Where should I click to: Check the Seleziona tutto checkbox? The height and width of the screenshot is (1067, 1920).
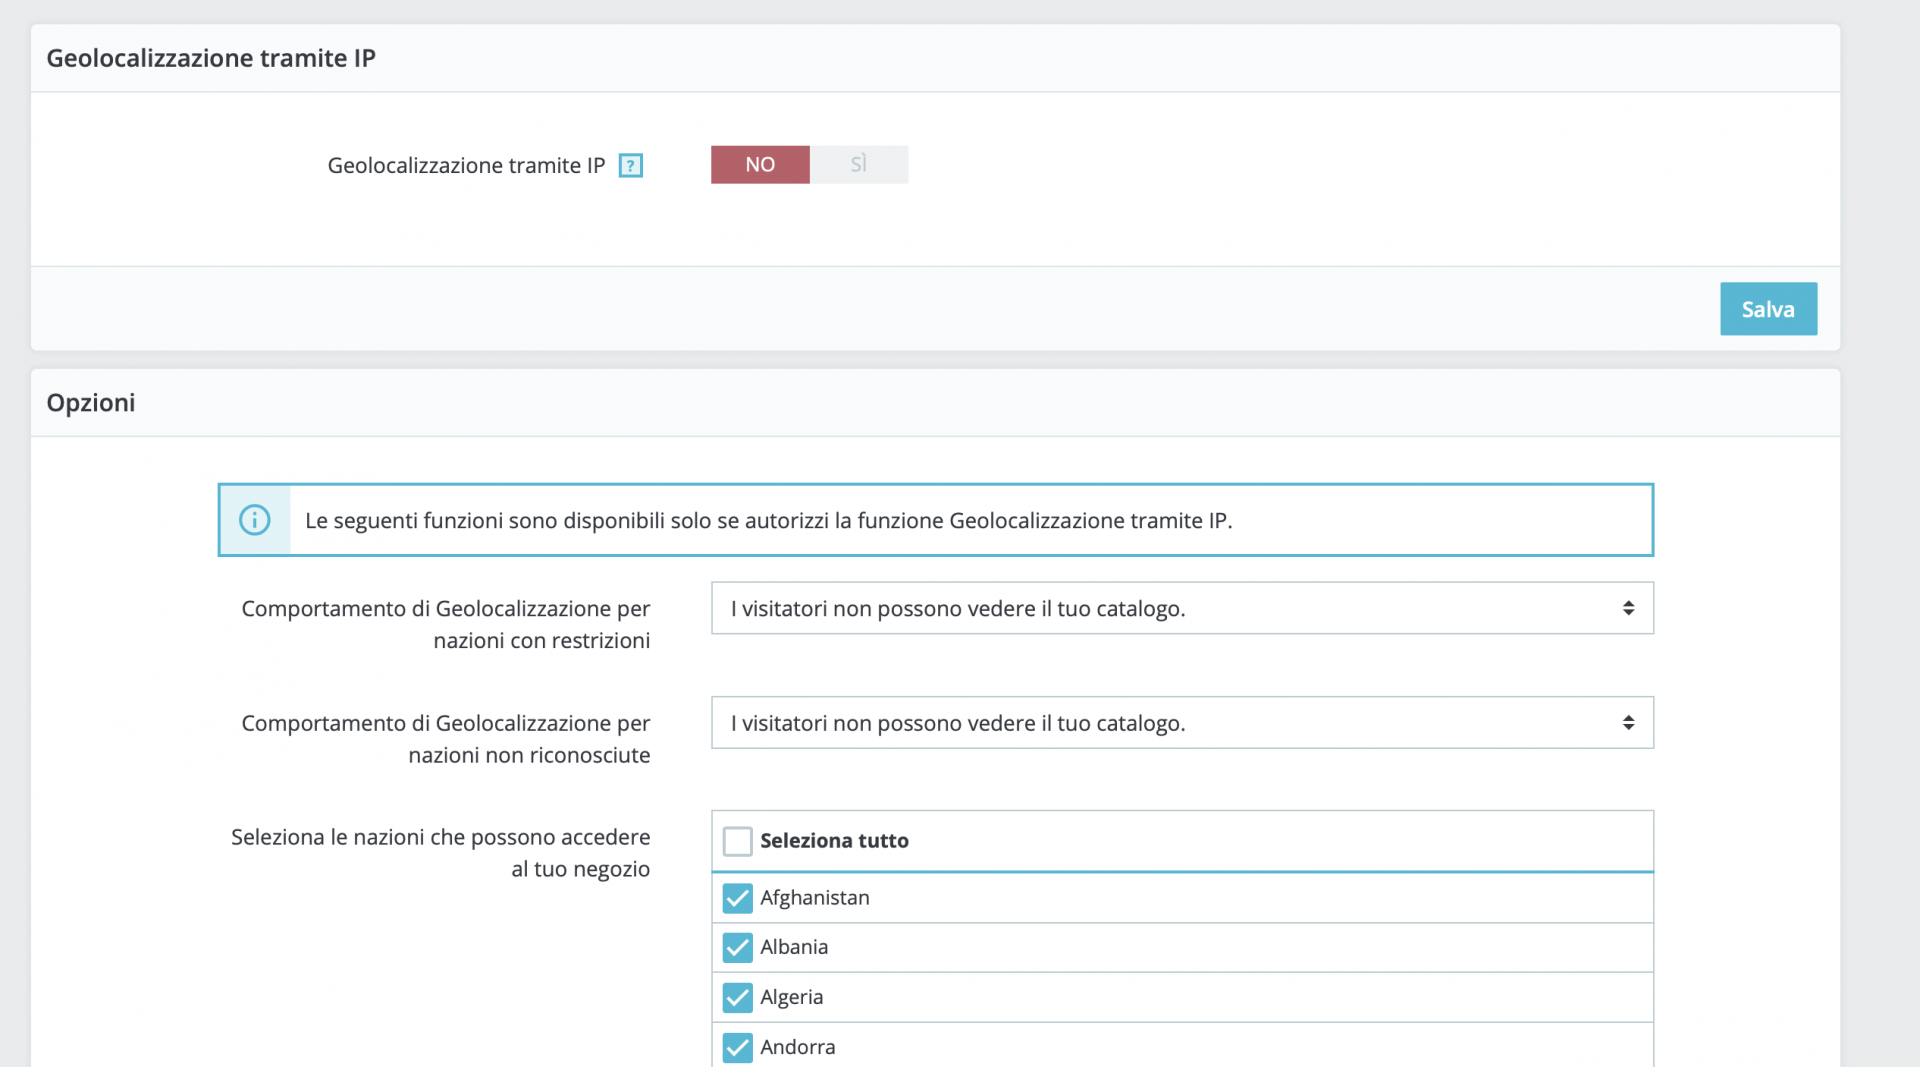click(x=738, y=841)
